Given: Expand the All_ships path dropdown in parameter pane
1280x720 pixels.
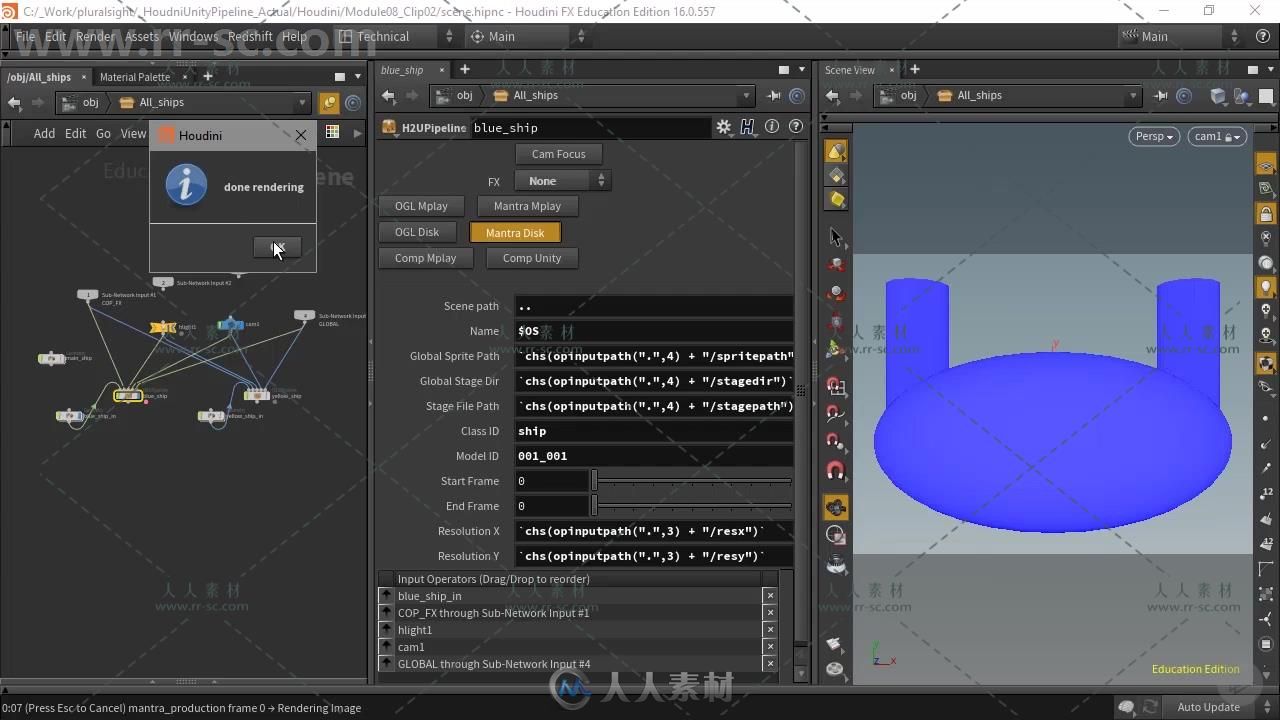Looking at the screenshot, I should point(745,96).
